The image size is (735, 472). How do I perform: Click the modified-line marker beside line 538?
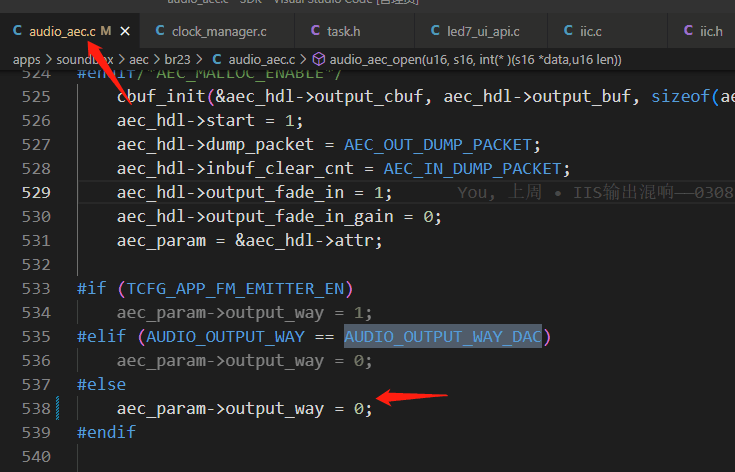point(58,408)
